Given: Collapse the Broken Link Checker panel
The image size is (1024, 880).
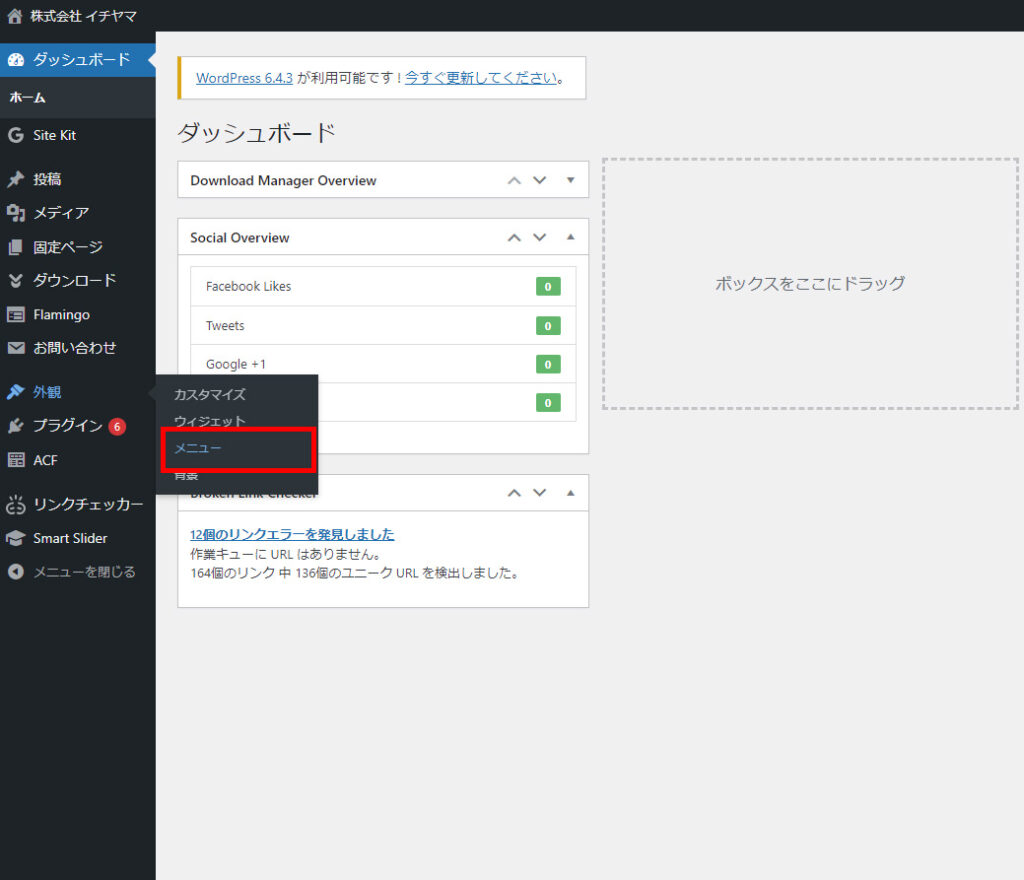Looking at the screenshot, I should coord(570,493).
